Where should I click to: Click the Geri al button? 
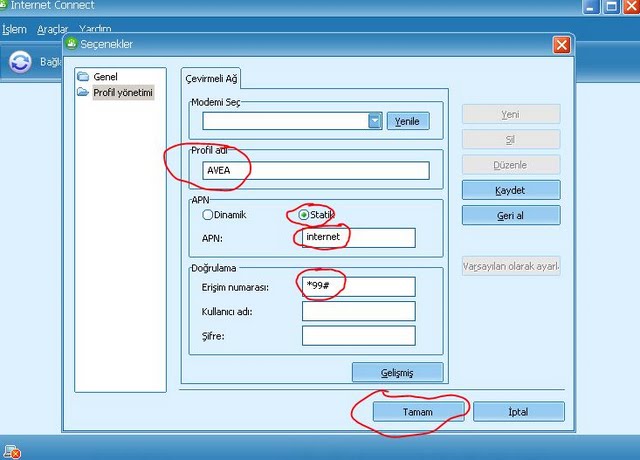tap(510, 215)
